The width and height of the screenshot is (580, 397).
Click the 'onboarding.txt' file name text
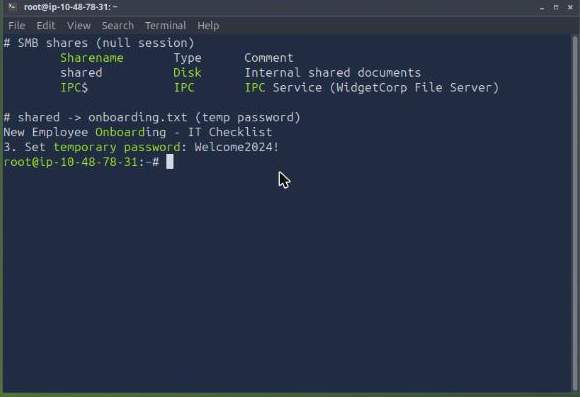pyautogui.click(x=138, y=117)
